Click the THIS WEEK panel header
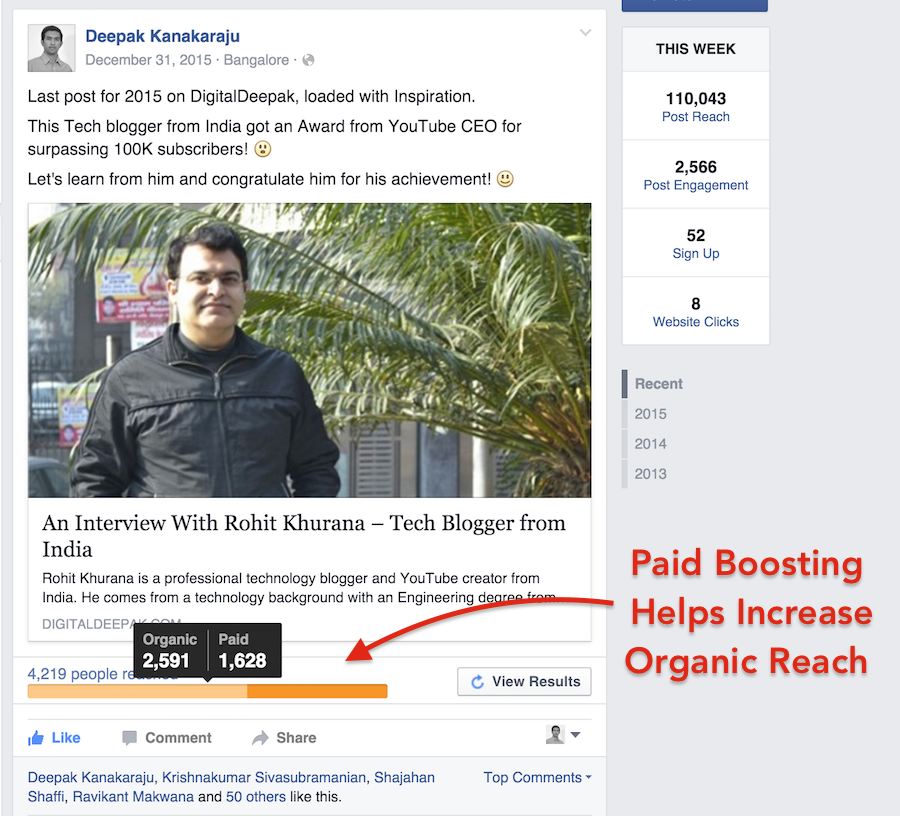 click(696, 49)
